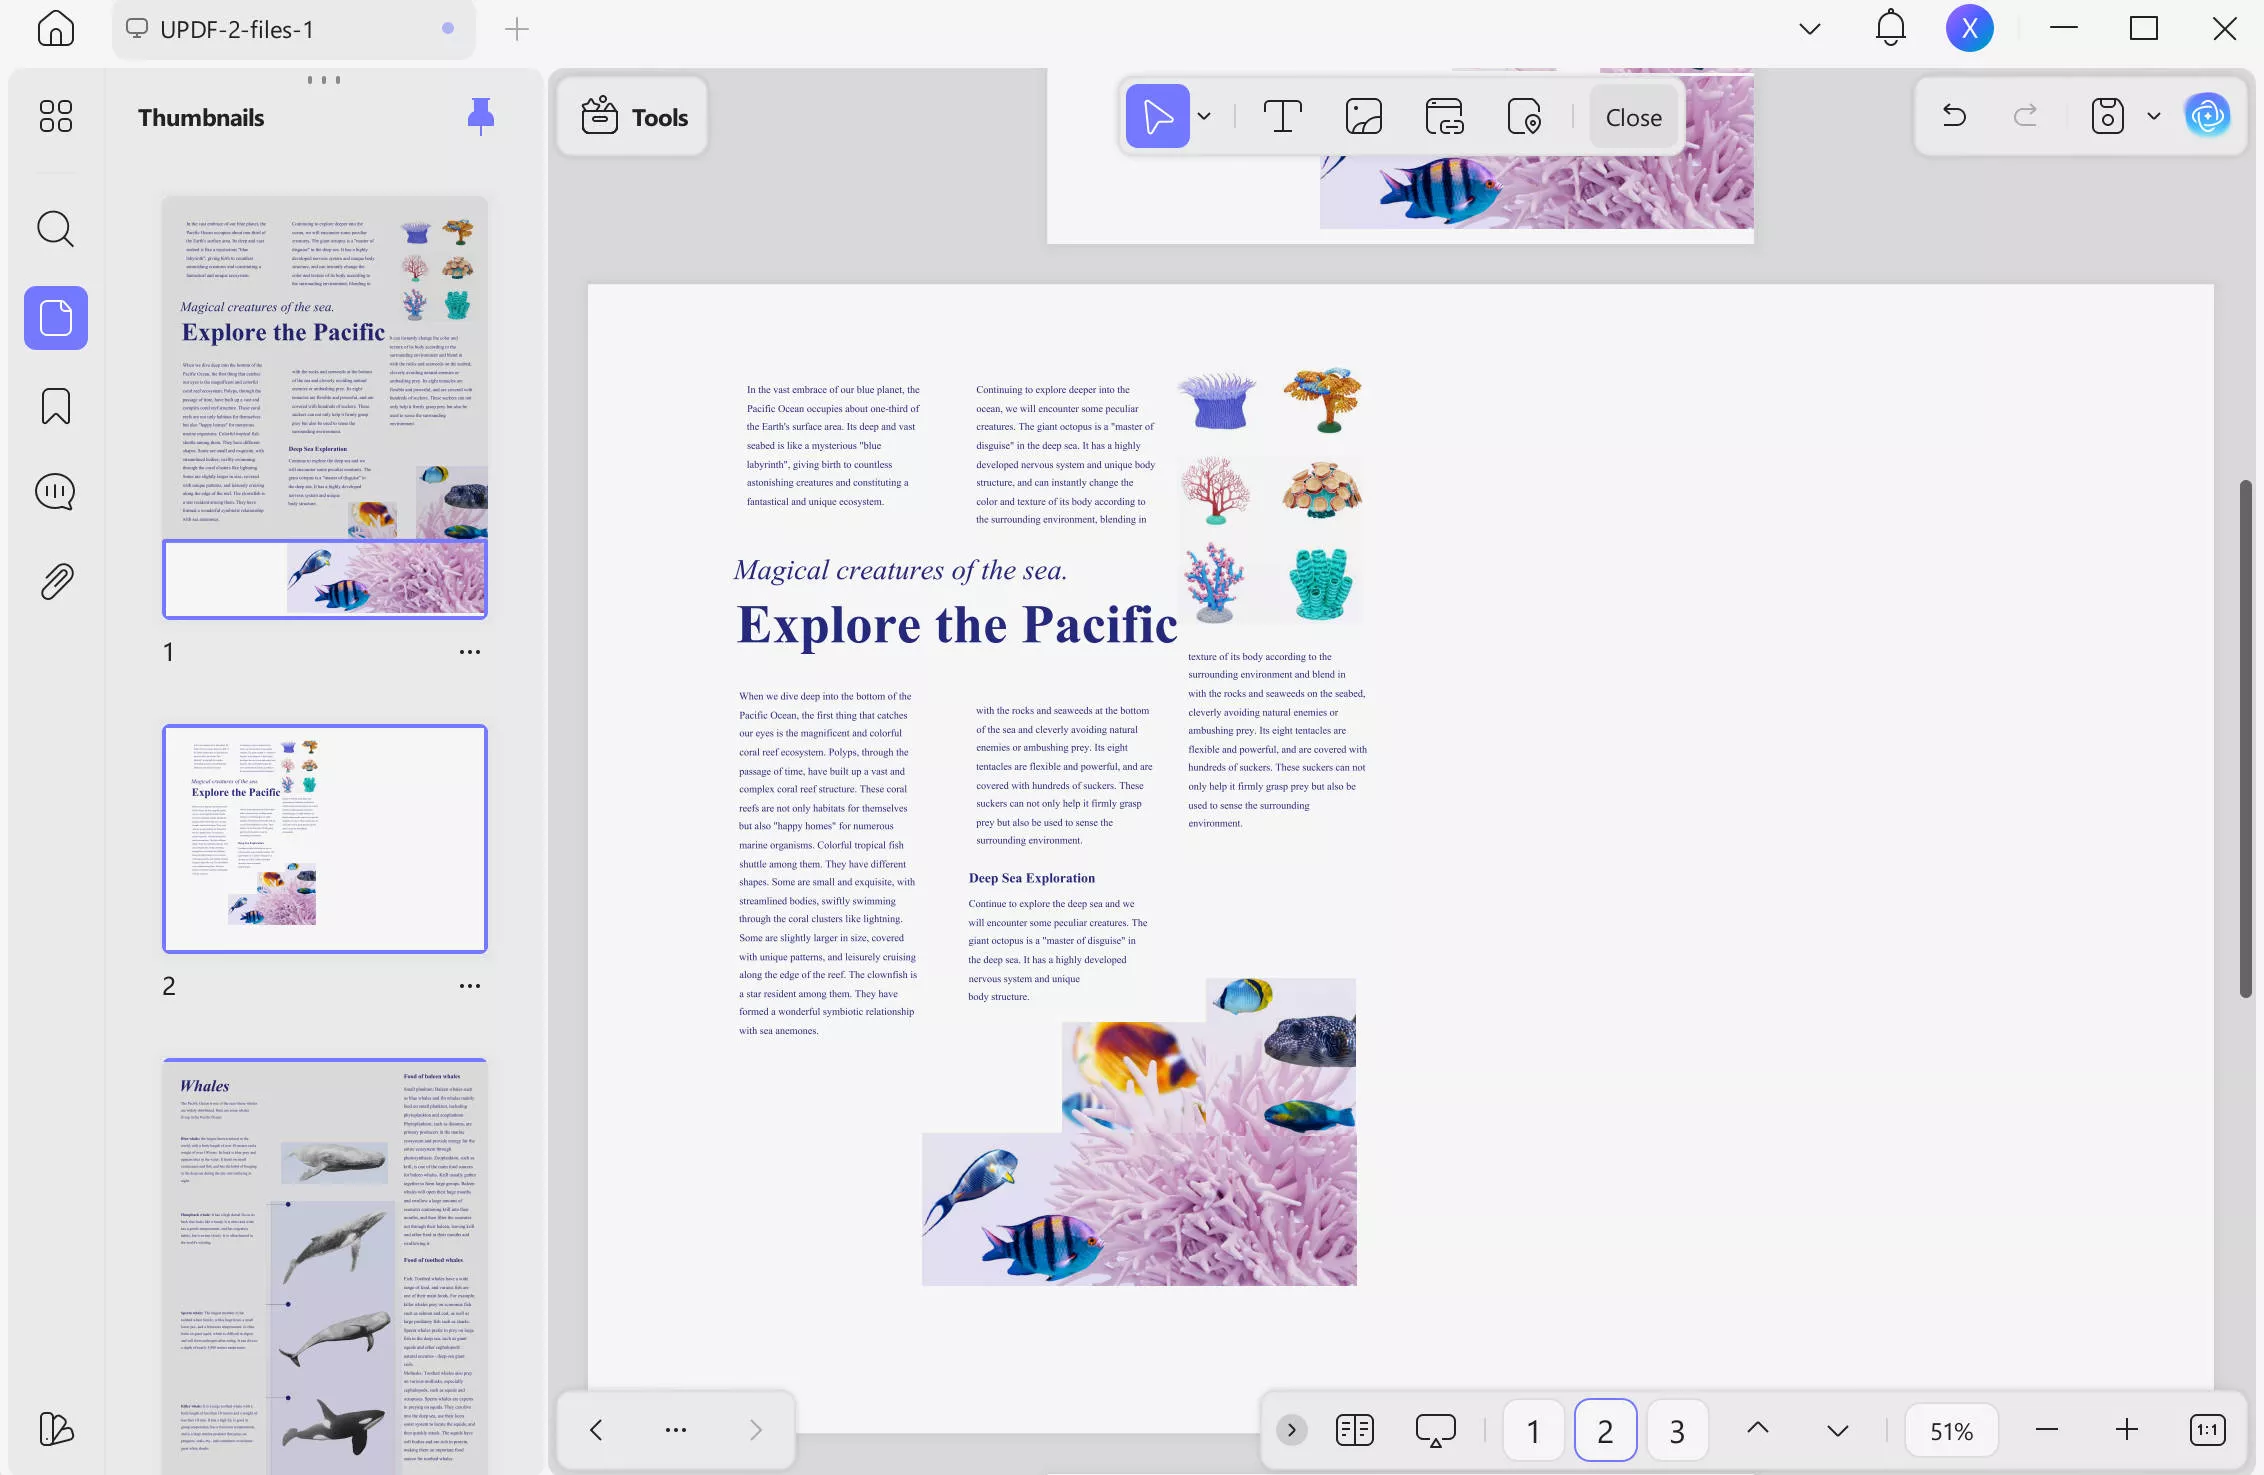Open options menu for page 1 thumbnail
The height and width of the screenshot is (1475, 2264).
pos(469,651)
